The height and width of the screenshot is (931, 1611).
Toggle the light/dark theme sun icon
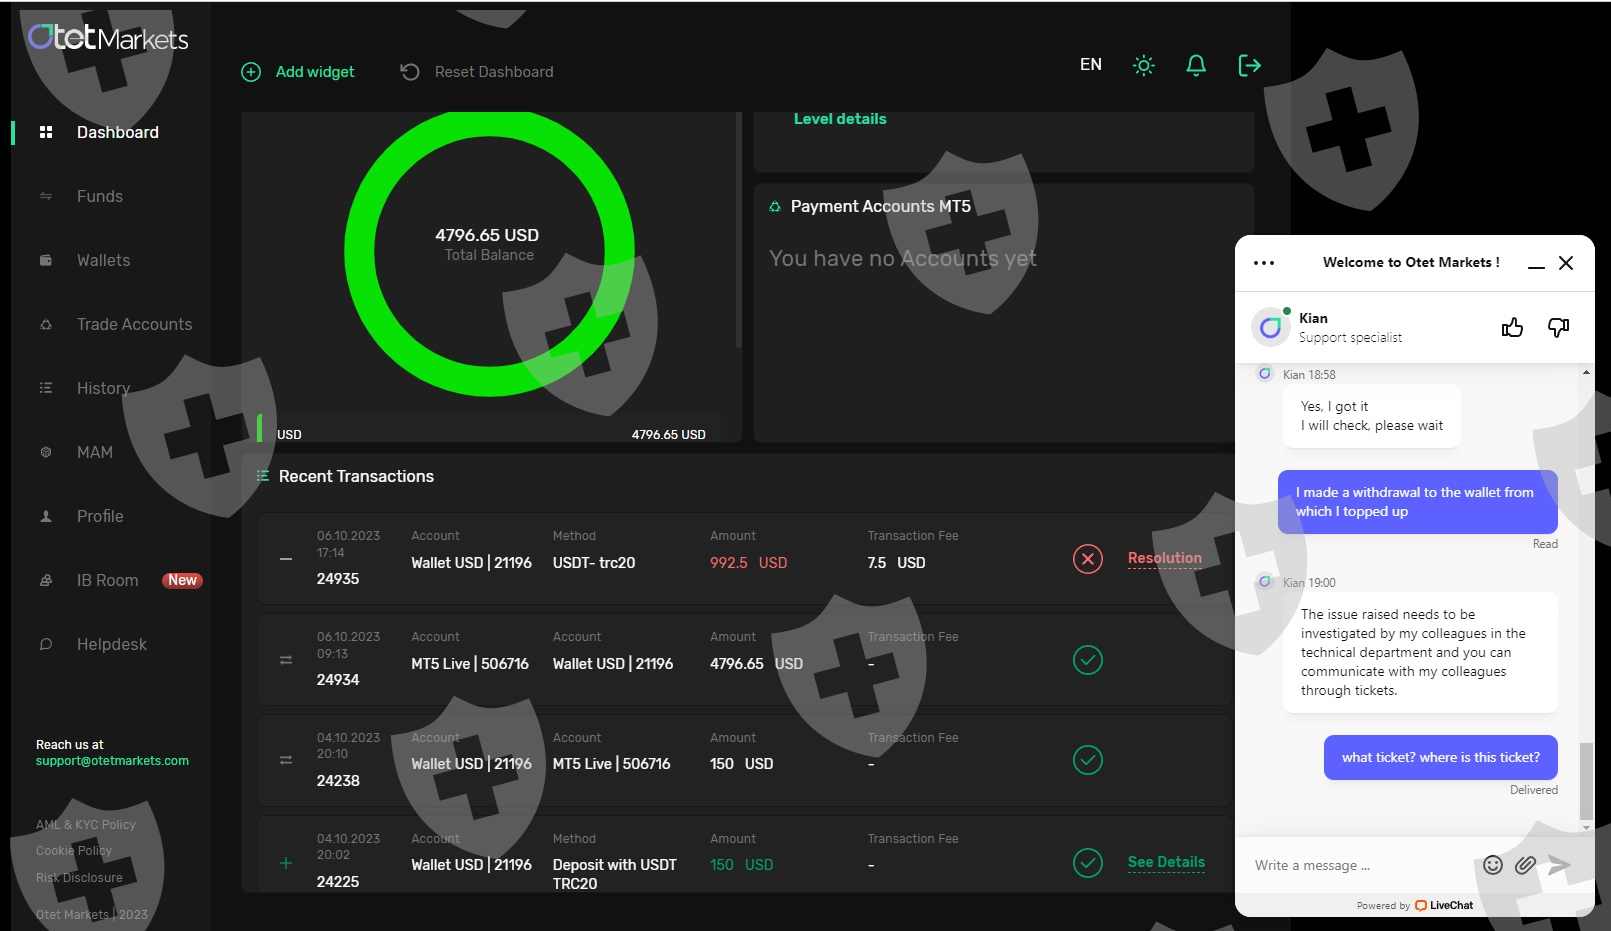pos(1143,66)
